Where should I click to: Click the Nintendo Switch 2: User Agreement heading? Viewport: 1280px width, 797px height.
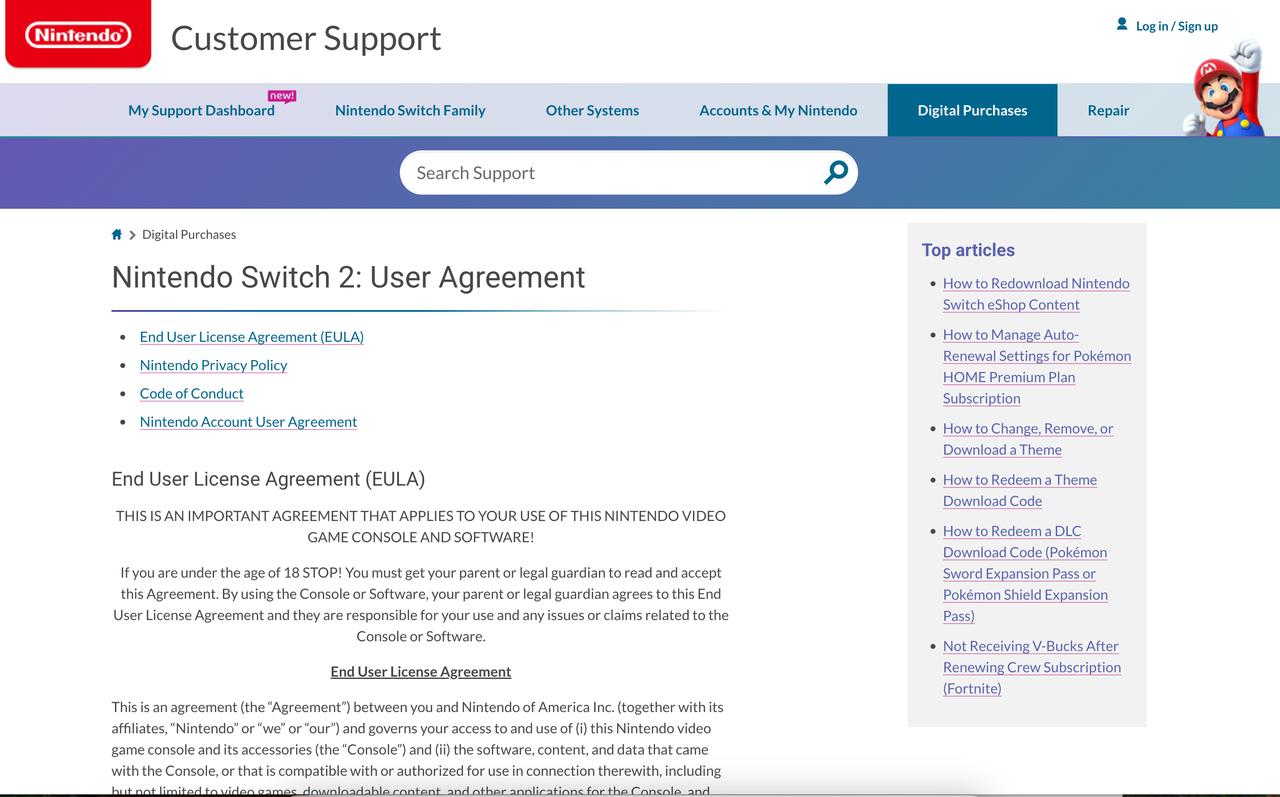(348, 277)
